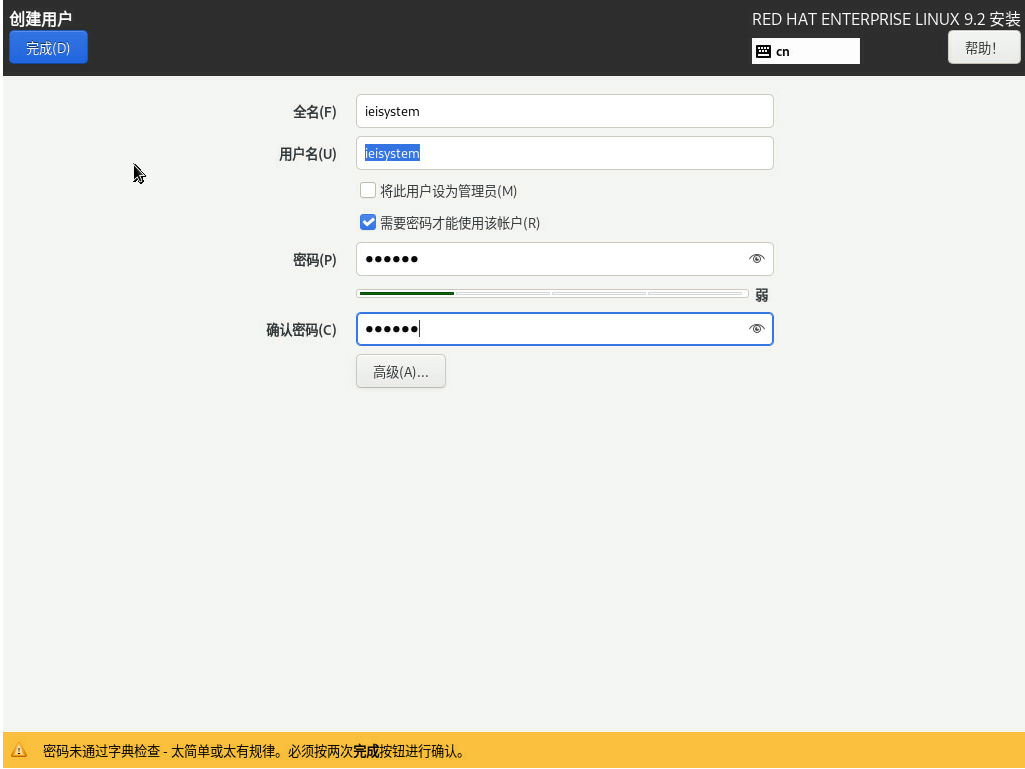Uncheck 需要密码才能使用该帐户 checkbox
1025x769 pixels.
[368, 223]
